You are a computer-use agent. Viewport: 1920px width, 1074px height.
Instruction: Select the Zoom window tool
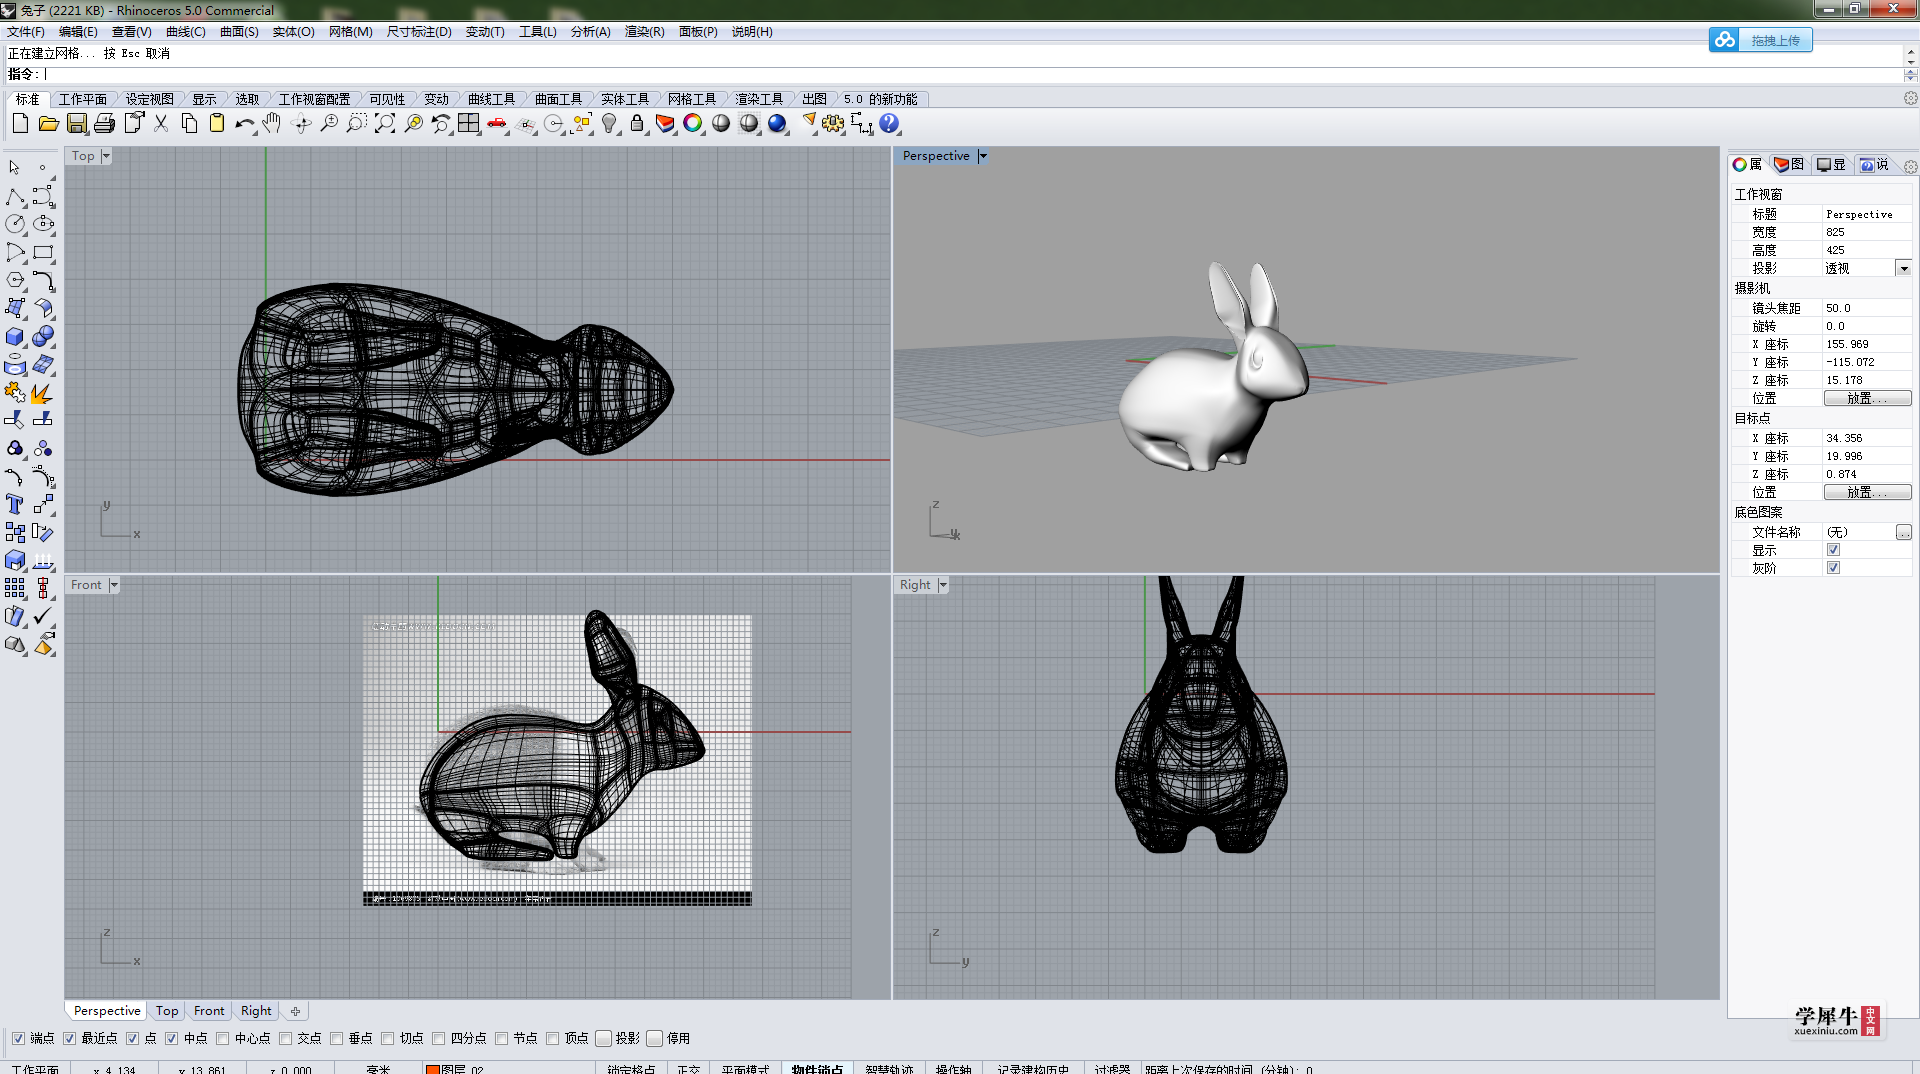click(x=357, y=124)
